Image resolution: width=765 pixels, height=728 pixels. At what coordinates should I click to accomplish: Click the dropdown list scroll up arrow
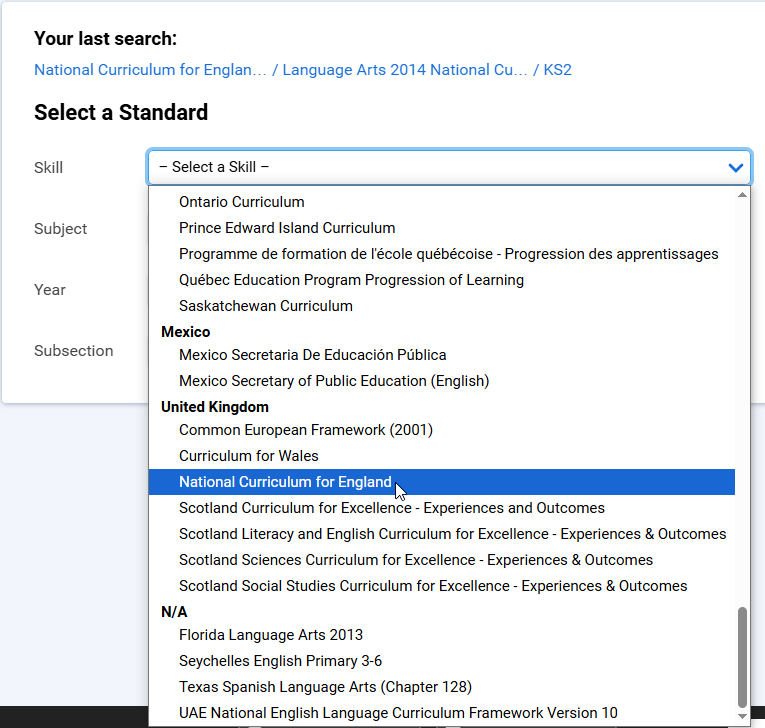[742, 195]
